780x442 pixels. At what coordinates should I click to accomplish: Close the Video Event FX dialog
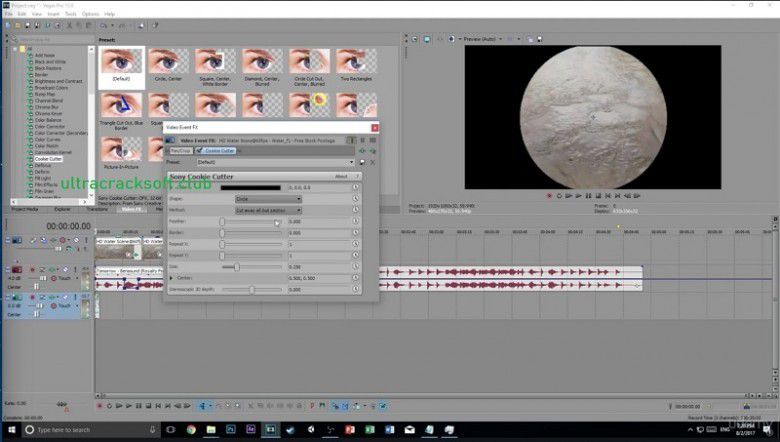point(375,128)
